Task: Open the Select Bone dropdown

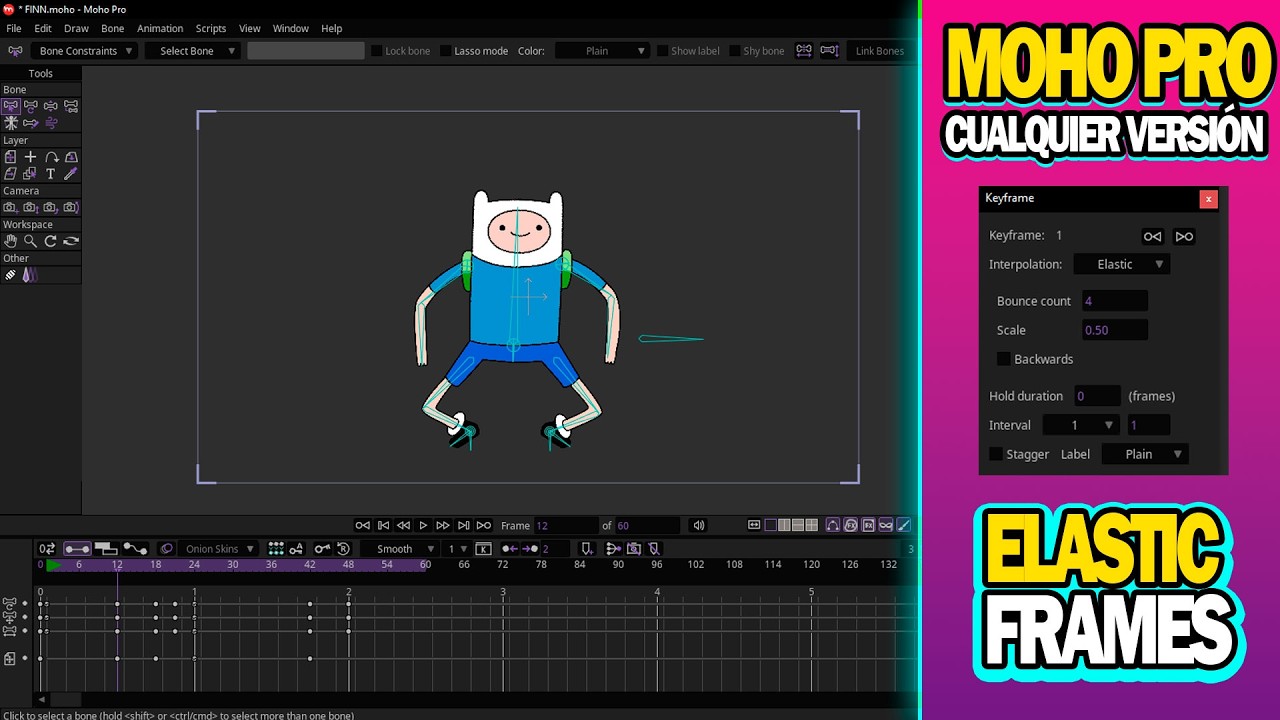Action: point(192,51)
